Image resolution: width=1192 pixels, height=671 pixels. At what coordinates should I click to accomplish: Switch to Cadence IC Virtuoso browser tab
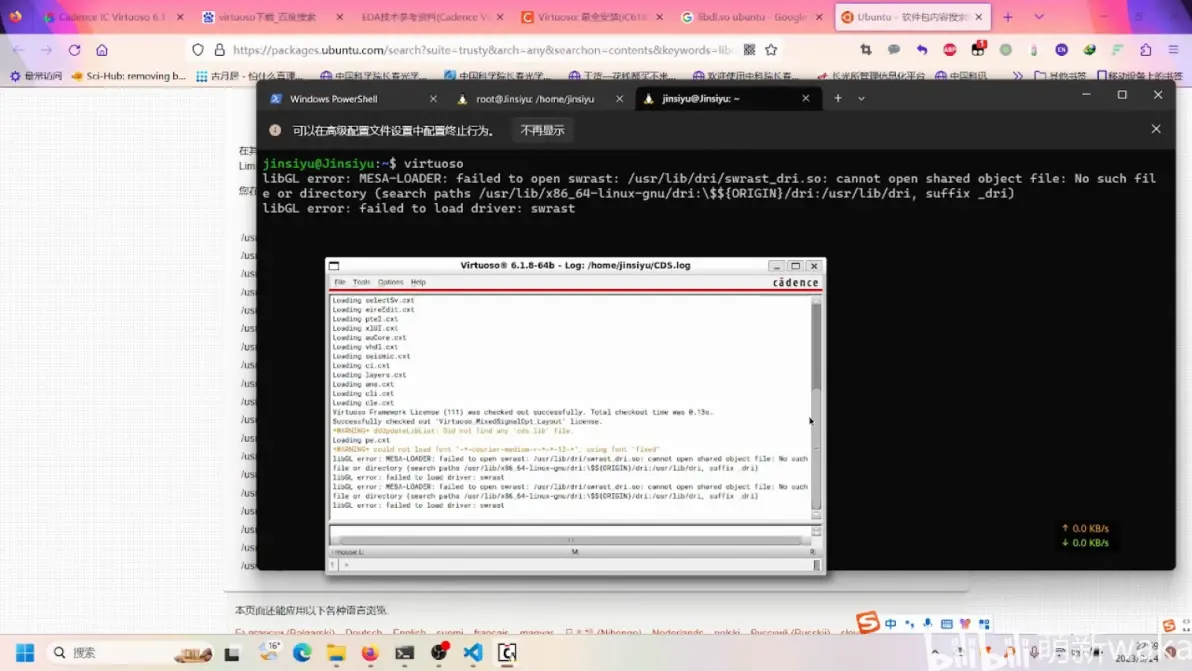click(x=113, y=17)
